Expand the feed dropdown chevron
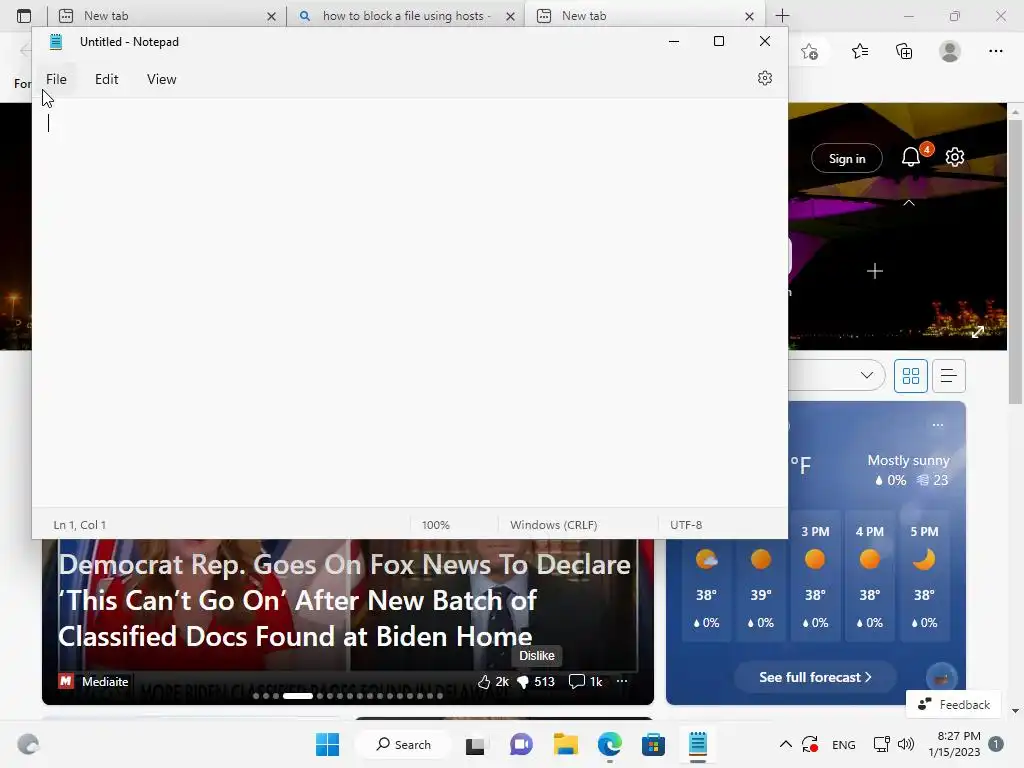This screenshot has width=1024, height=768. (x=867, y=375)
